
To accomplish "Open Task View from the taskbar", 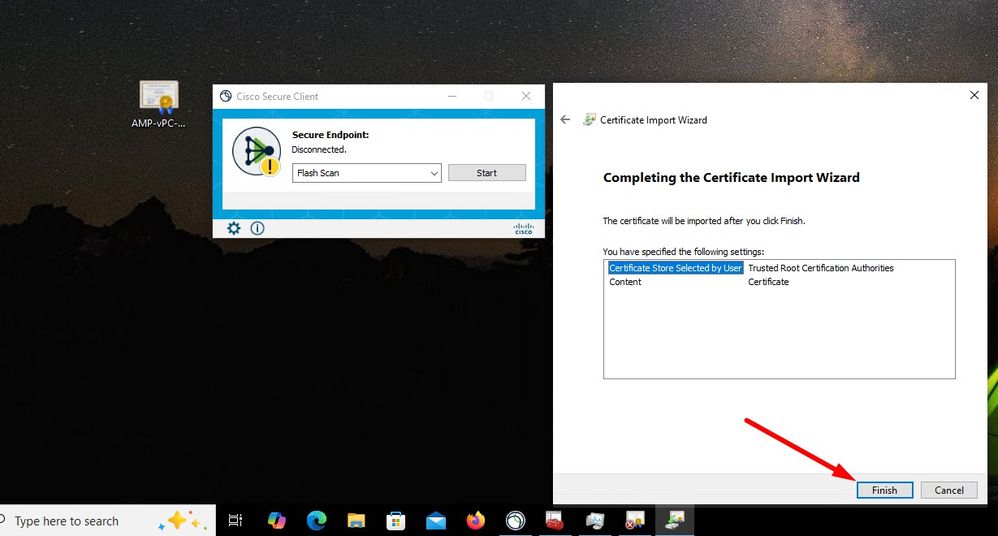I will pyautogui.click(x=235, y=521).
